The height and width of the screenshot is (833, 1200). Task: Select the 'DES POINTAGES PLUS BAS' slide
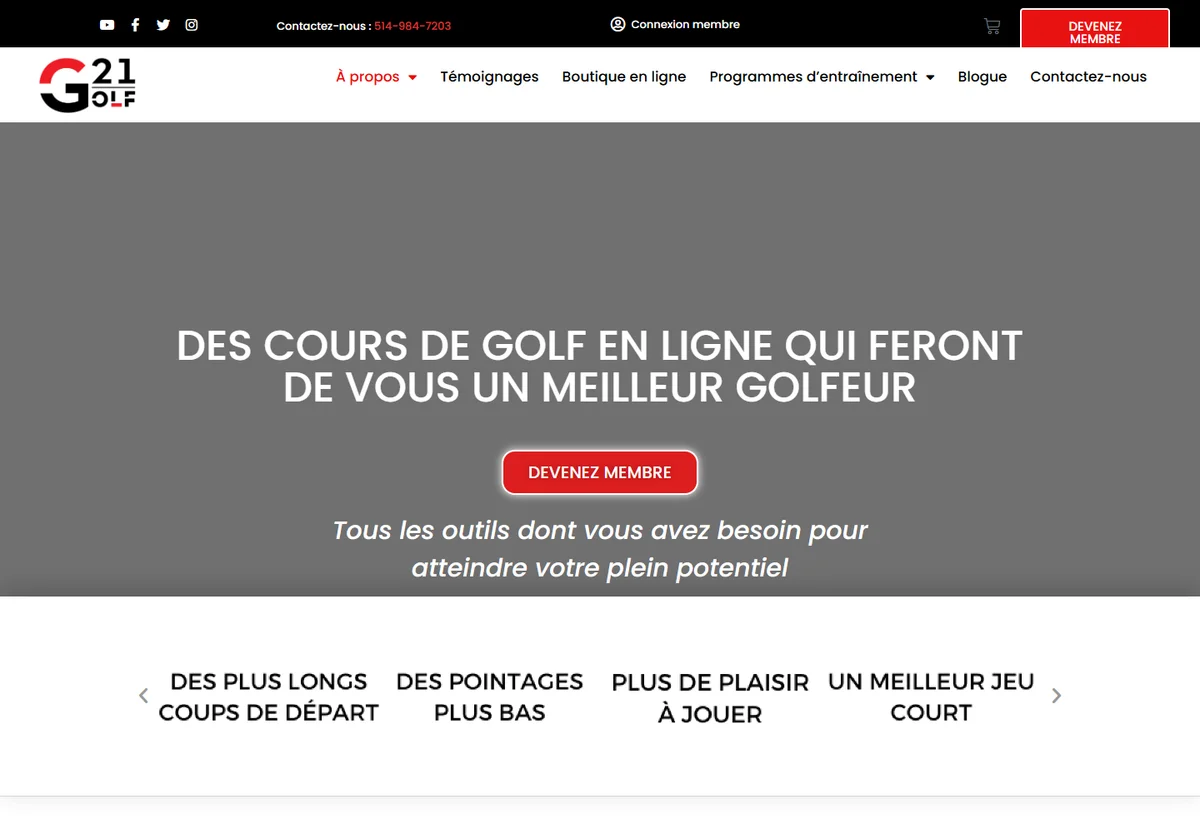tap(490, 697)
